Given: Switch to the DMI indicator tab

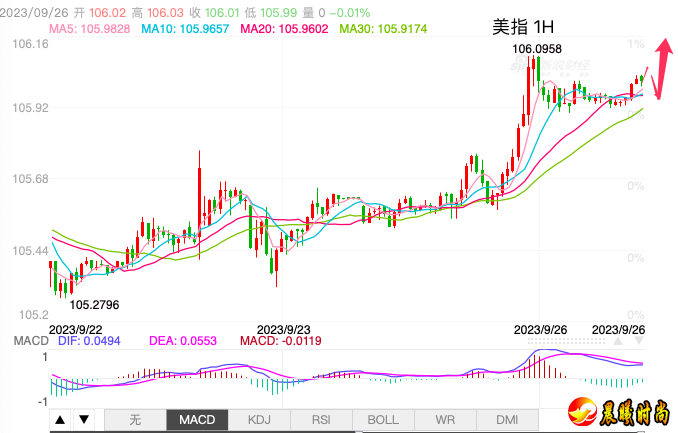Looking at the screenshot, I should coord(507,420).
